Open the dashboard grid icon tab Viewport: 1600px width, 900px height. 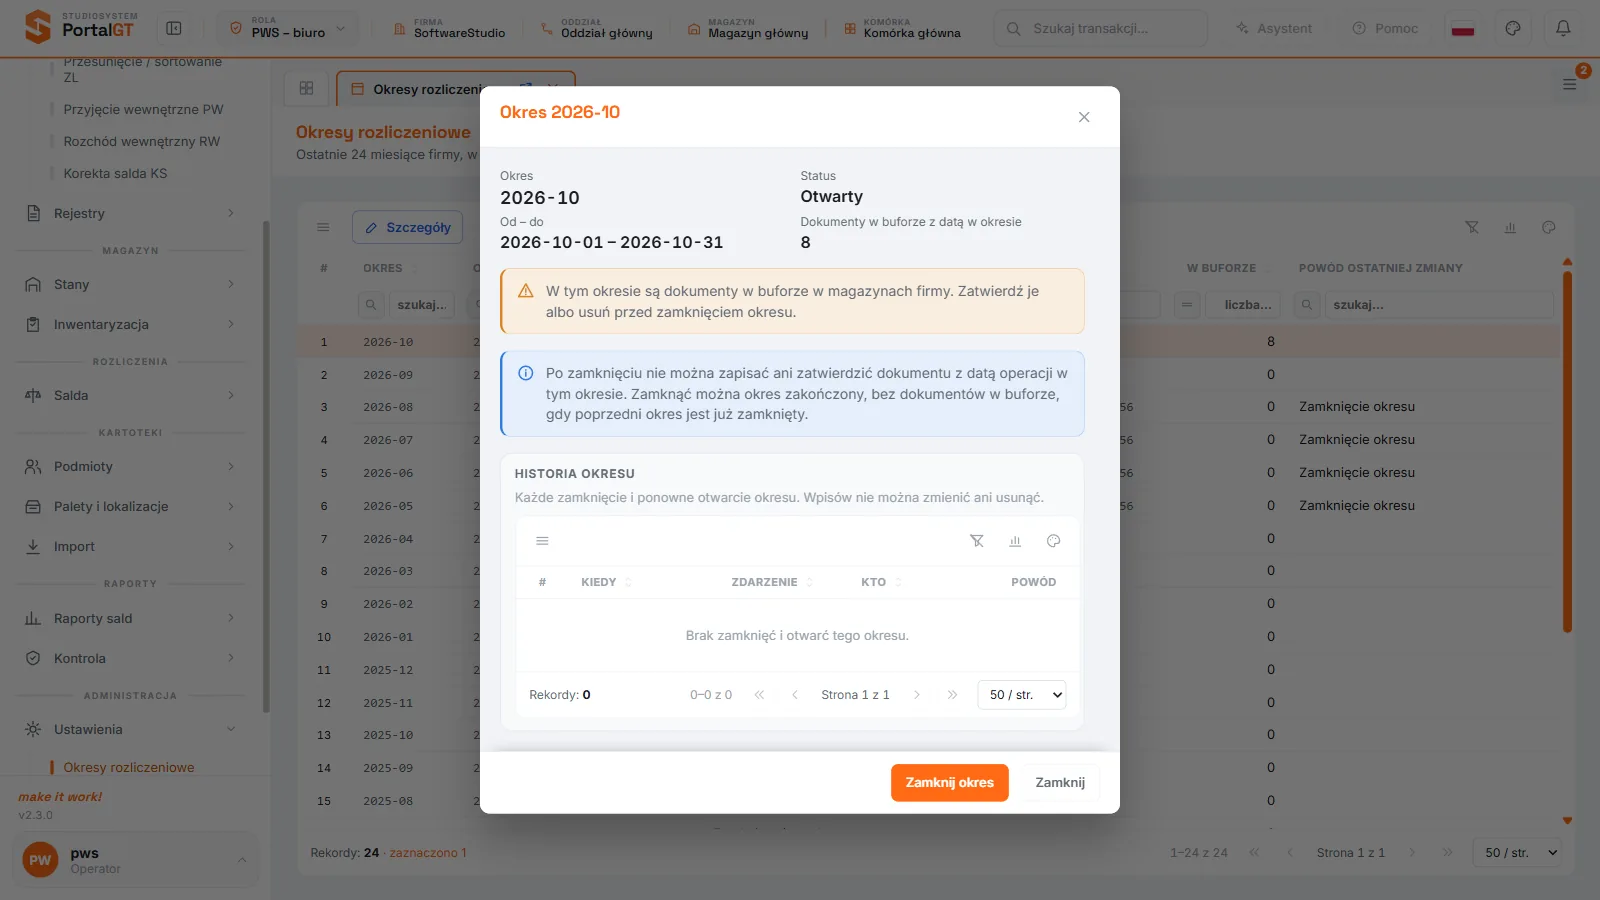click(307, 88)
